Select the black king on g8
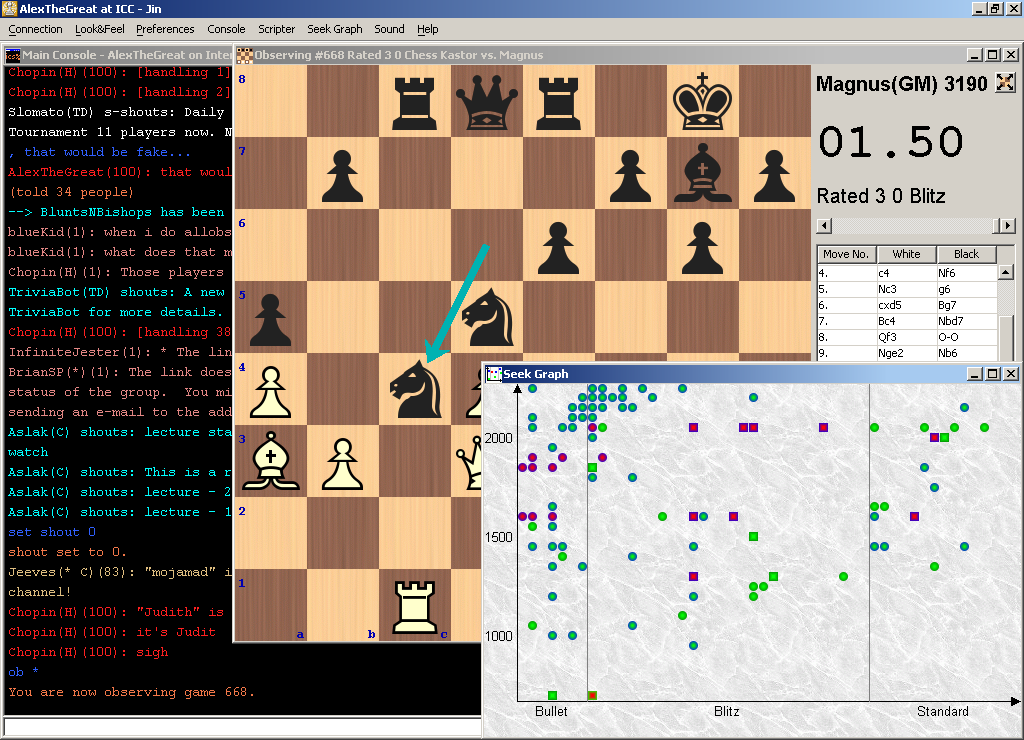1024x740 pixels. [x=703, y=101]
